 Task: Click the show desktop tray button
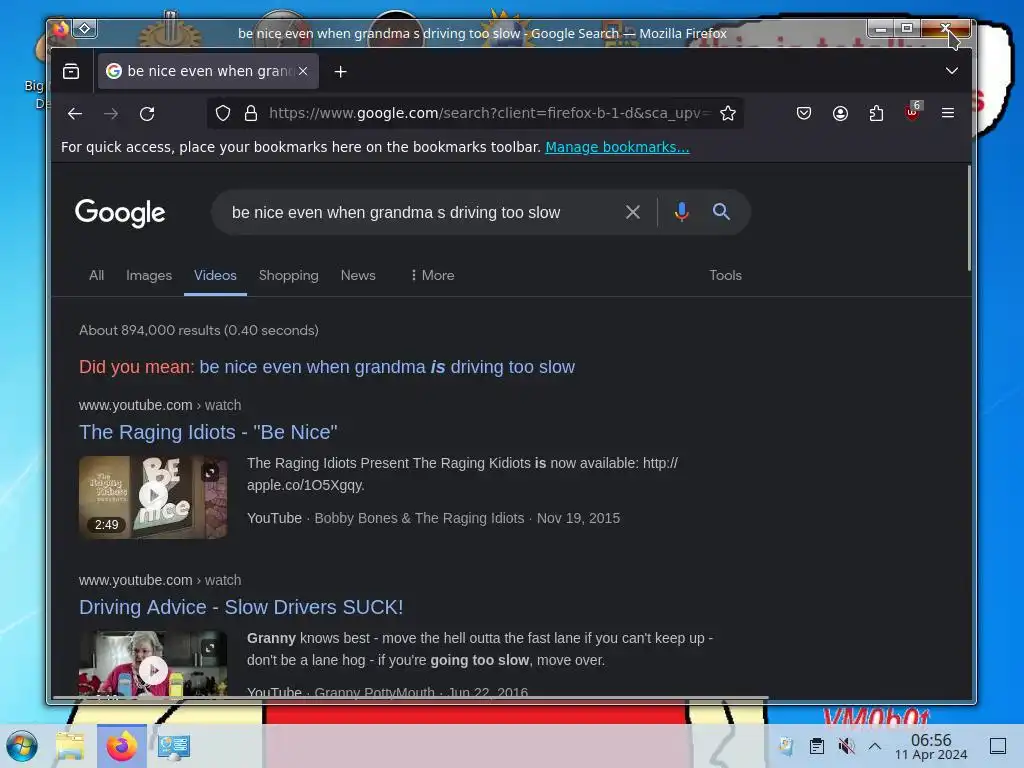click(x=998, y=746)
